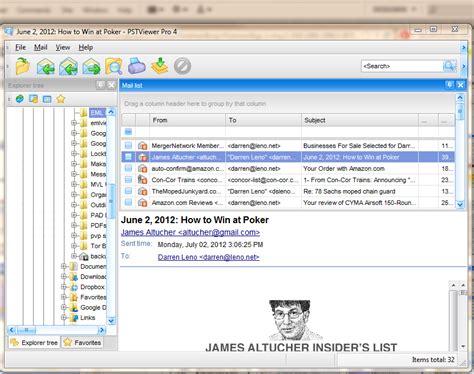Click the grey cancel circle icon
Image resolution: width=474 pixels, height=374 pixels.
(182, 66)
